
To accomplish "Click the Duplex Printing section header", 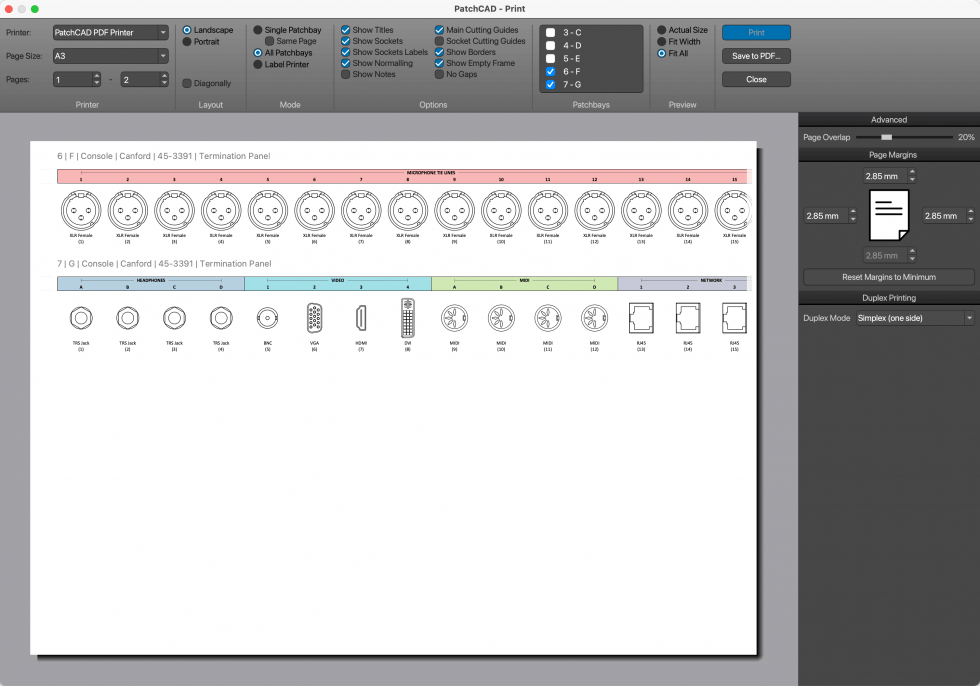I will pyautogui.click(x=889, y=298).
